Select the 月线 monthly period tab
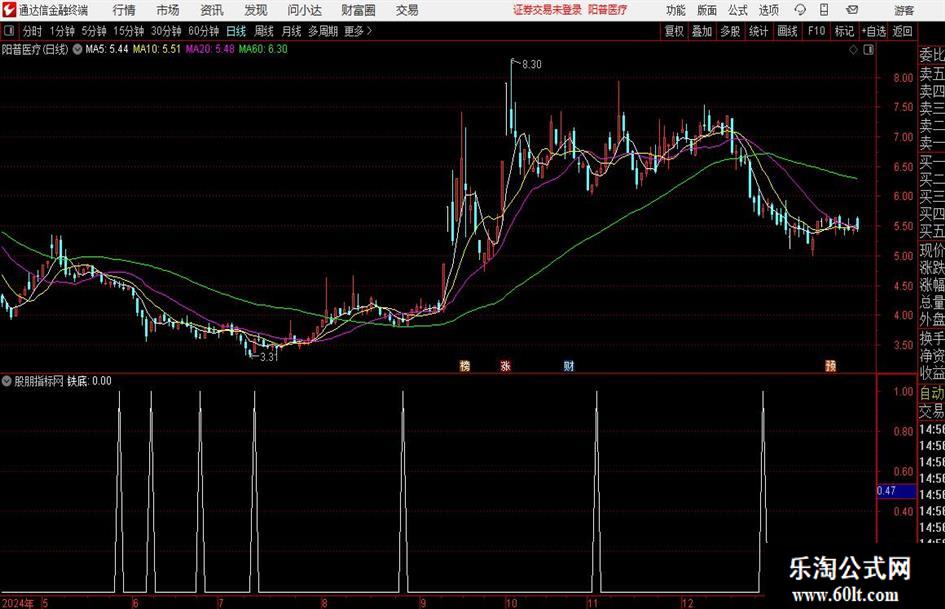Screen dimensions: 945x609 tap(292, 31)
